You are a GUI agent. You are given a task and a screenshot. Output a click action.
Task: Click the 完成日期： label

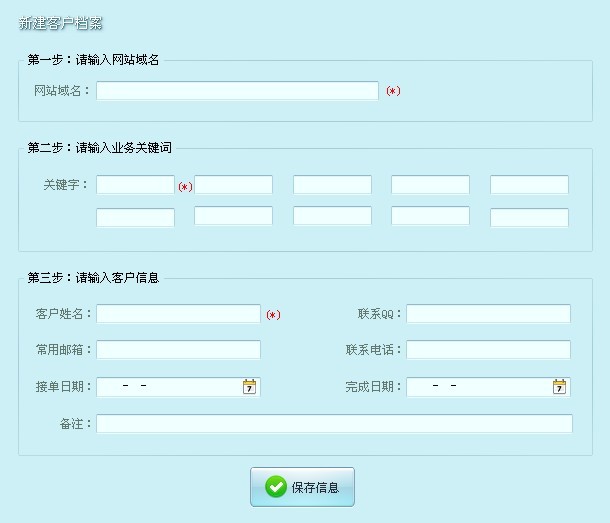click(374, 387)
